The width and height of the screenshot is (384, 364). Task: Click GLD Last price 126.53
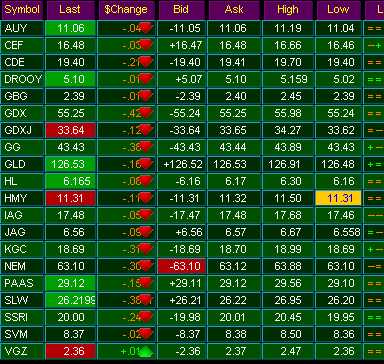(70, 164)
